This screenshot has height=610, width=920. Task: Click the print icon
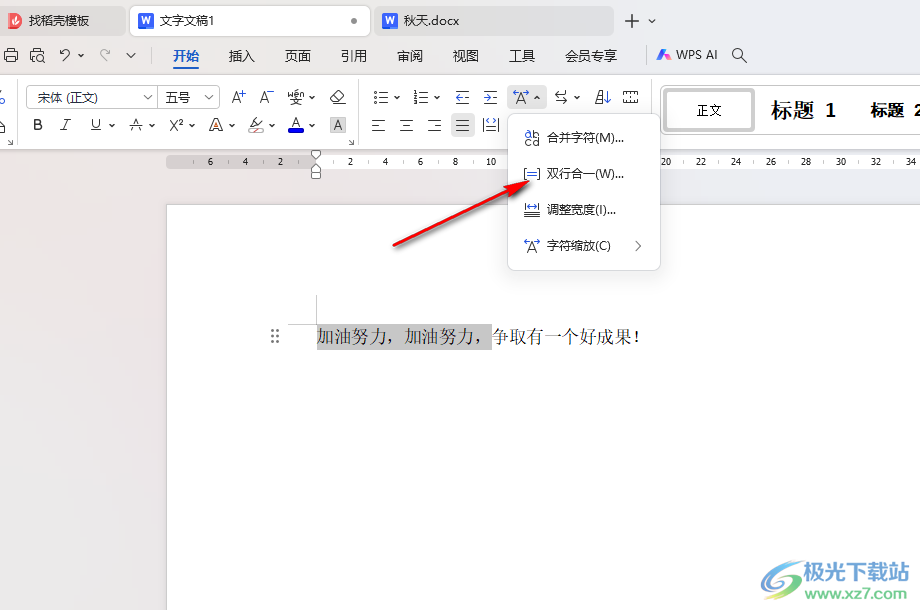11,55
